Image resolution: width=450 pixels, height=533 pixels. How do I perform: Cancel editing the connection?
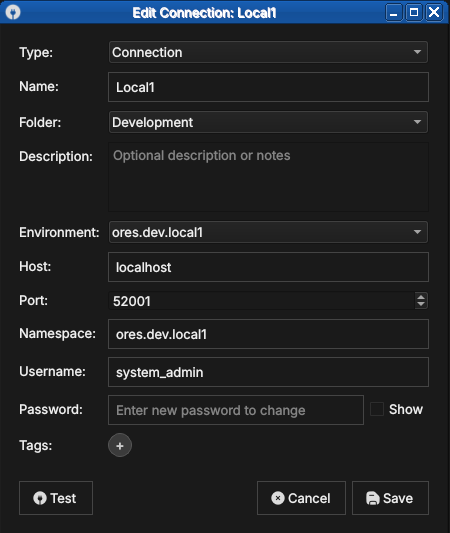301,498
